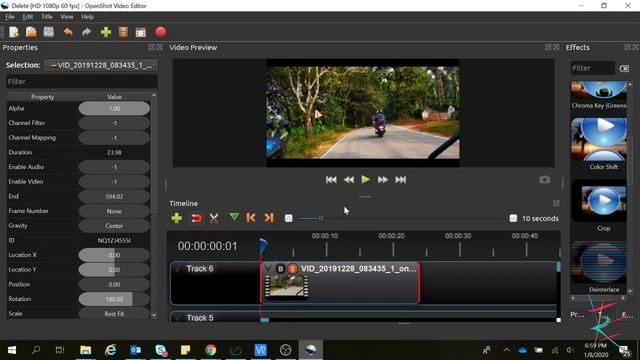The width and height of the screenshot is (640, 360).
Task: Click the Frame Number None value
Action: click(114, 211)
